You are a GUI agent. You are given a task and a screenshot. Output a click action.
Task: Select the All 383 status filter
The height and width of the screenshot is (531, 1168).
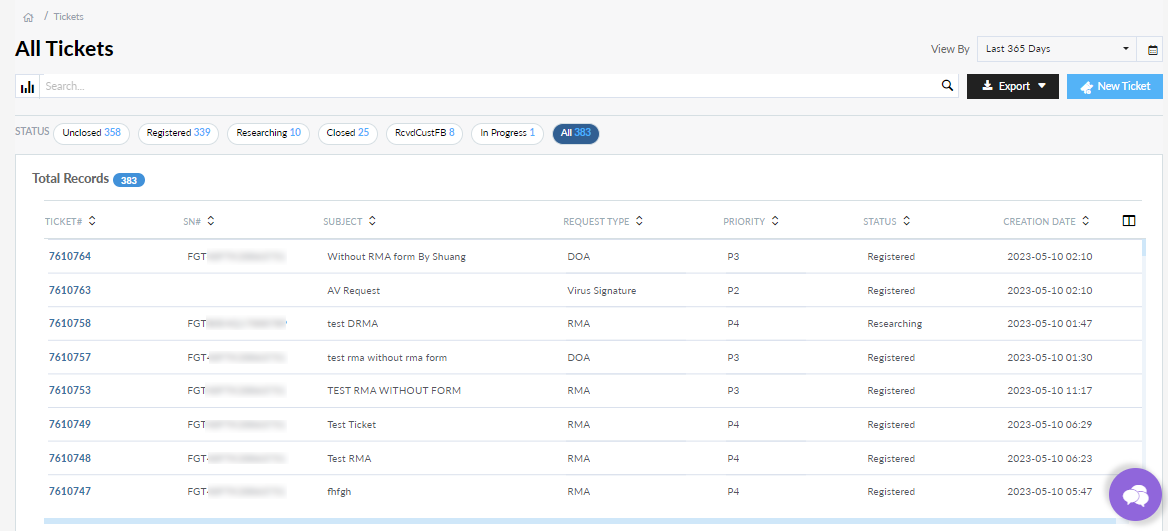click(x=576, y=133)
